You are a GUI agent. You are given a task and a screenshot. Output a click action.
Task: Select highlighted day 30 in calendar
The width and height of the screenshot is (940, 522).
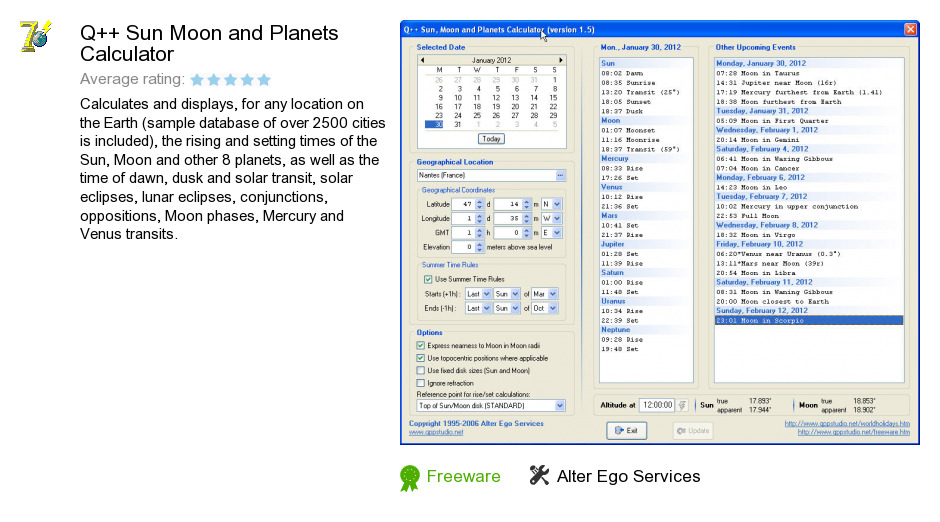pyautogui.click(x=434, y=125)
